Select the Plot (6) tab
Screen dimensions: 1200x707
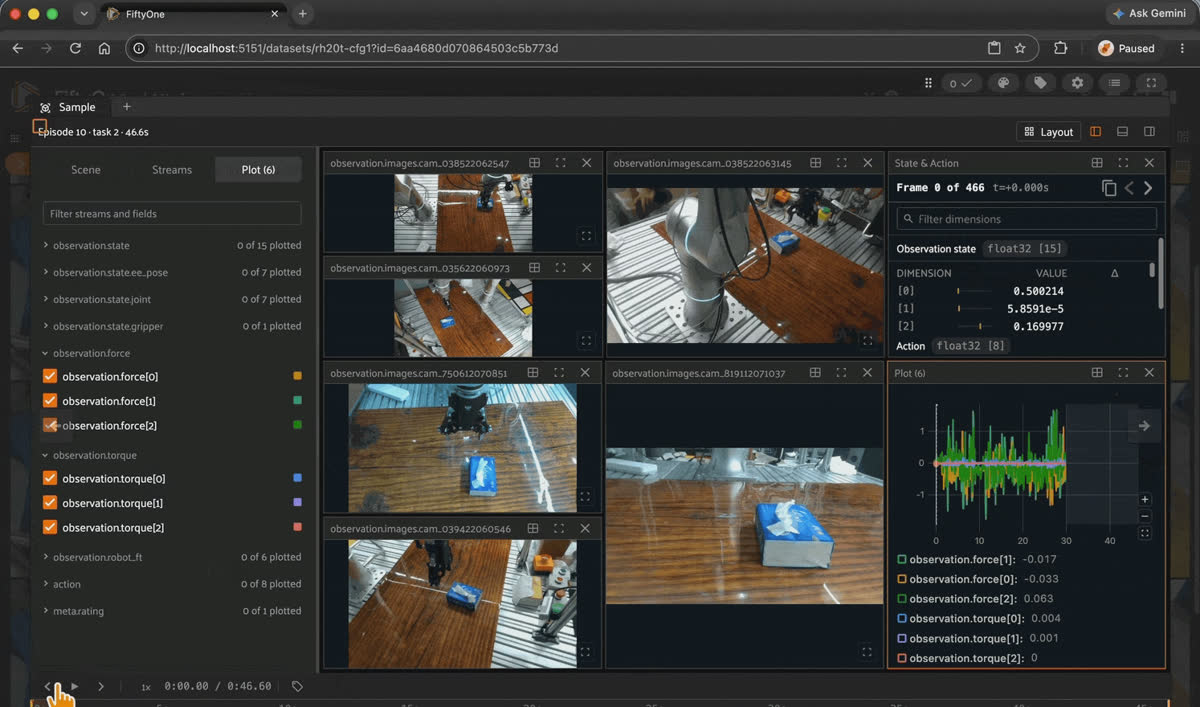click(258, 170)
